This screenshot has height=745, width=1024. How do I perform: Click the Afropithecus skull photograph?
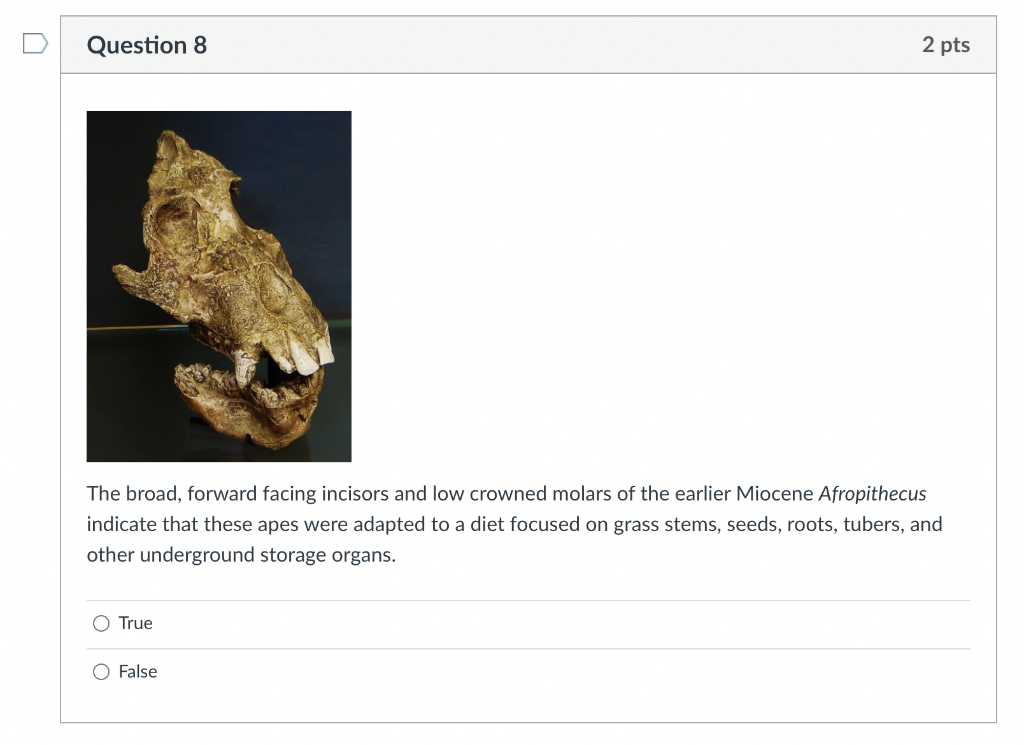(x=218, y=286)
